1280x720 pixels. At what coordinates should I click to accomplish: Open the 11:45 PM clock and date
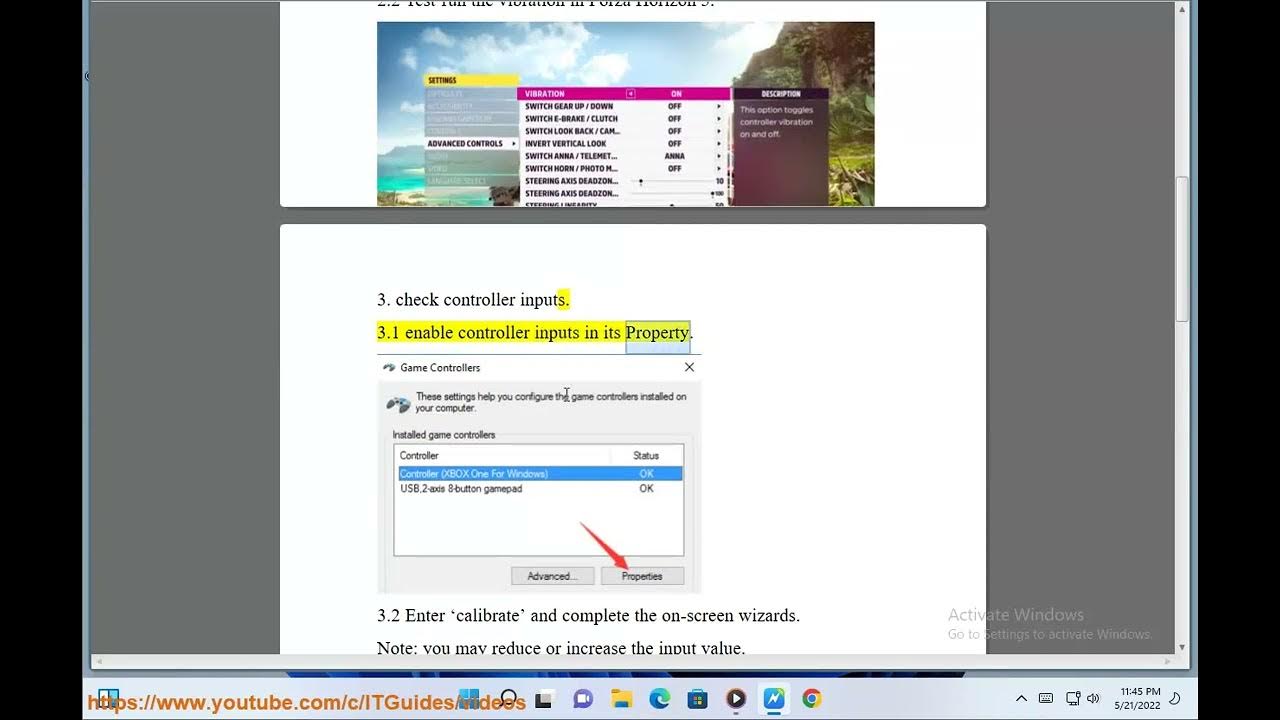(x=1140, y=698)
